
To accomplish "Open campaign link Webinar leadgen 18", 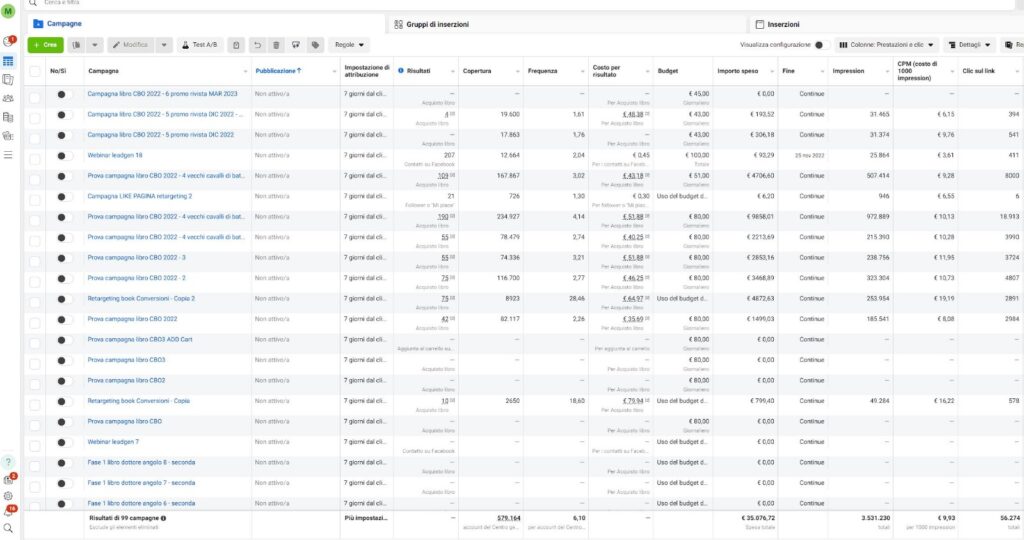I will (115, 155).
